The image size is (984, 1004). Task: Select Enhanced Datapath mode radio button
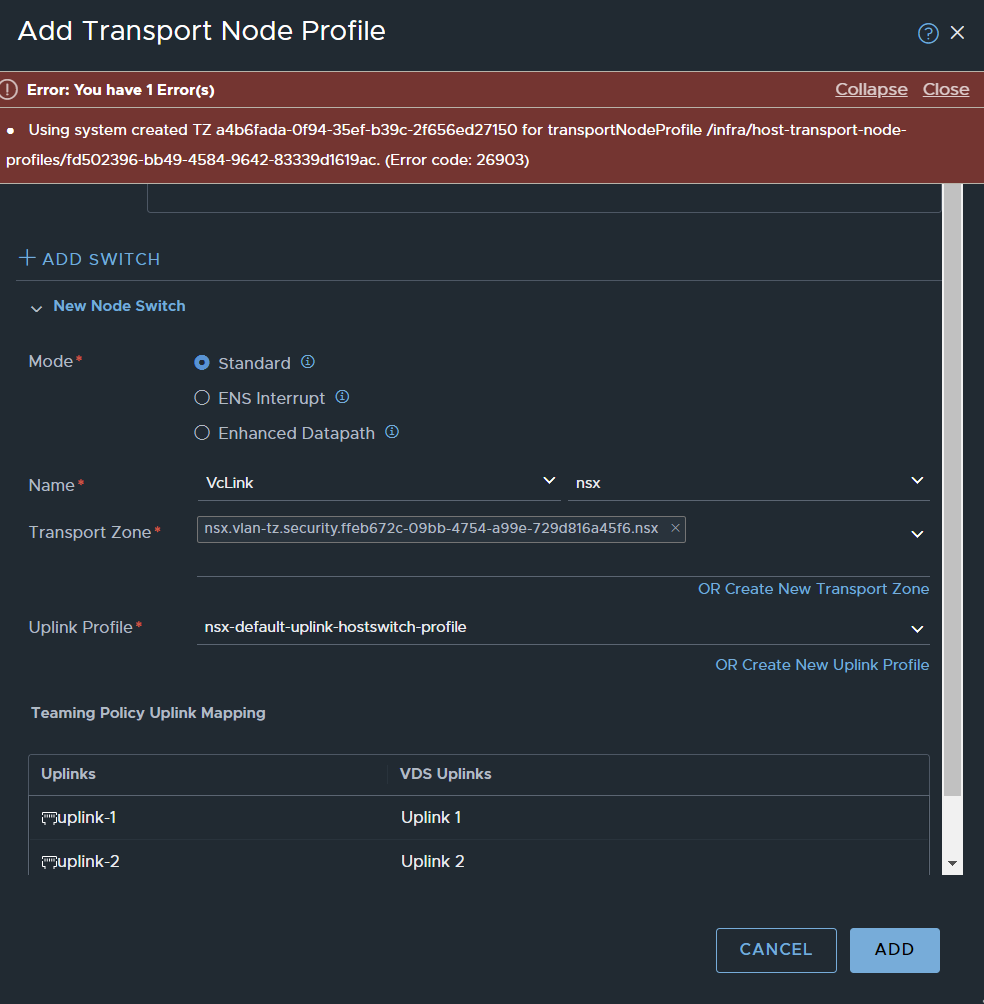[x=202, y=433]
